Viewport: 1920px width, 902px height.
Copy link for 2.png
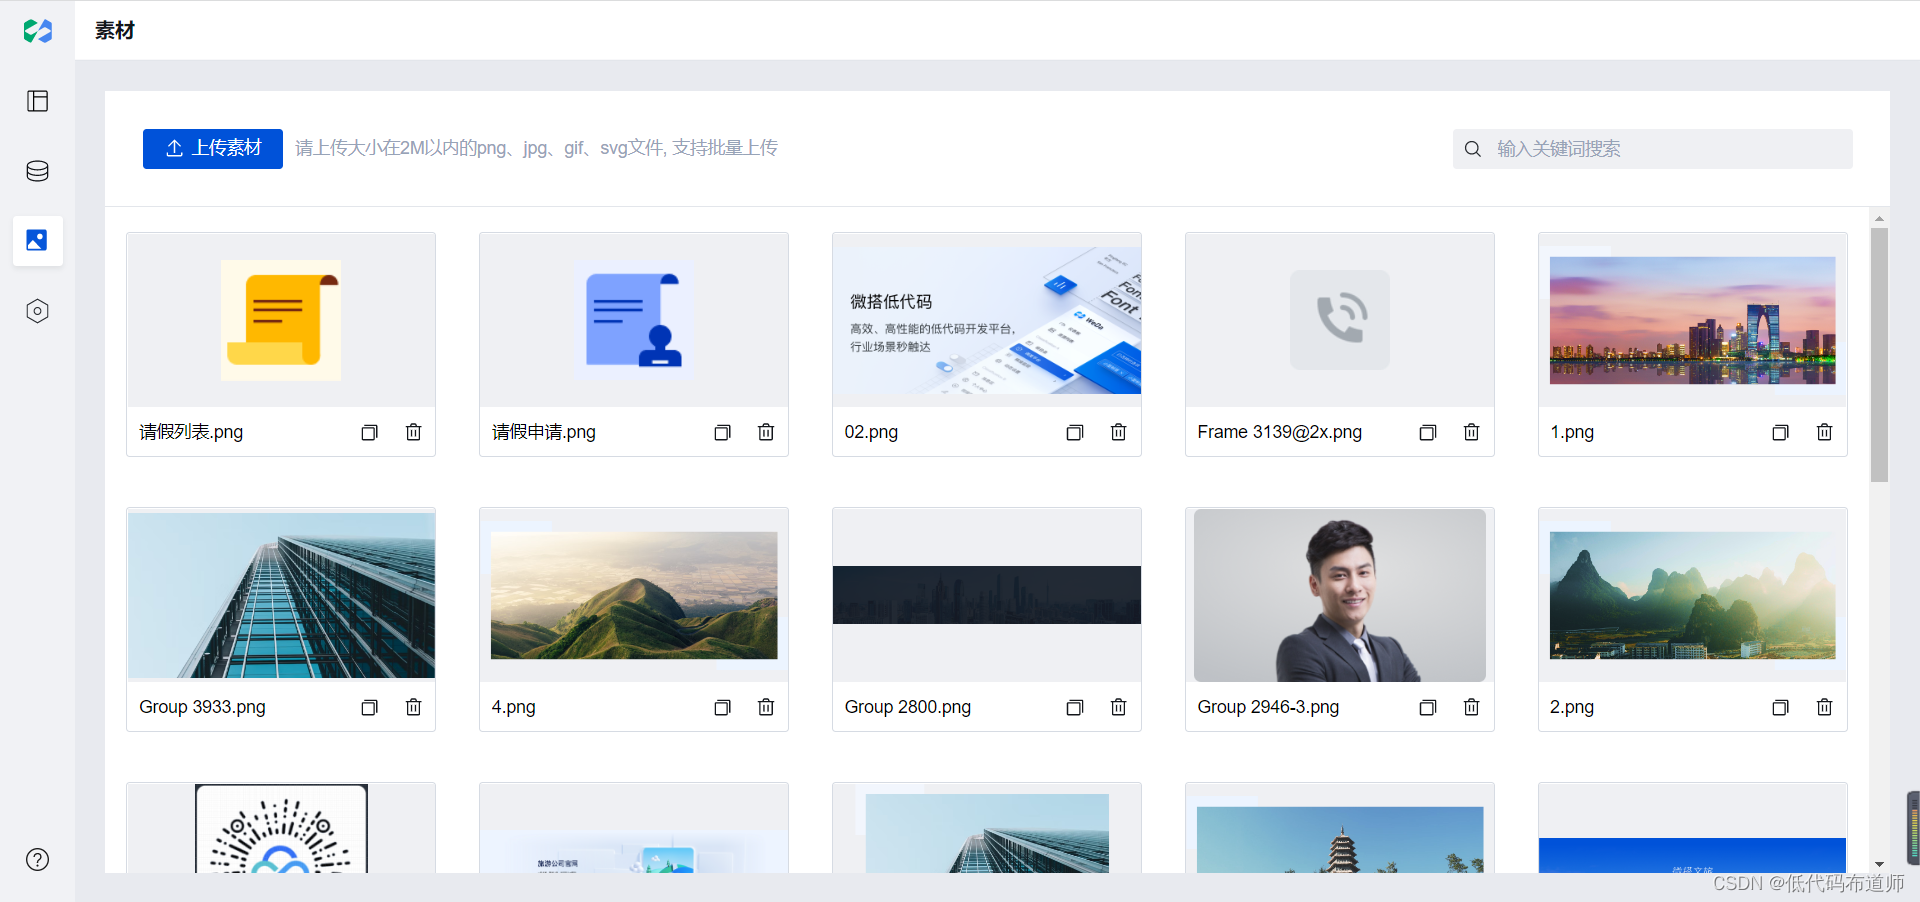[1781, 707]
